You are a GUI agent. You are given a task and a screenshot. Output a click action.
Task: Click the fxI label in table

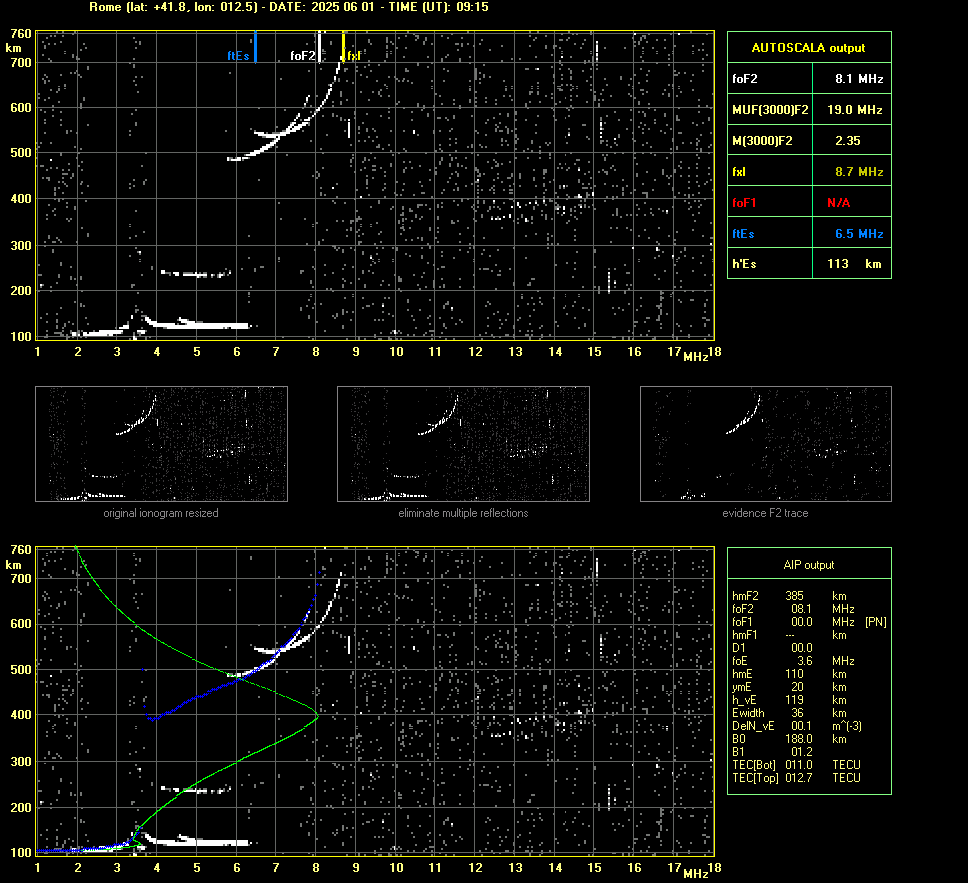738,172
